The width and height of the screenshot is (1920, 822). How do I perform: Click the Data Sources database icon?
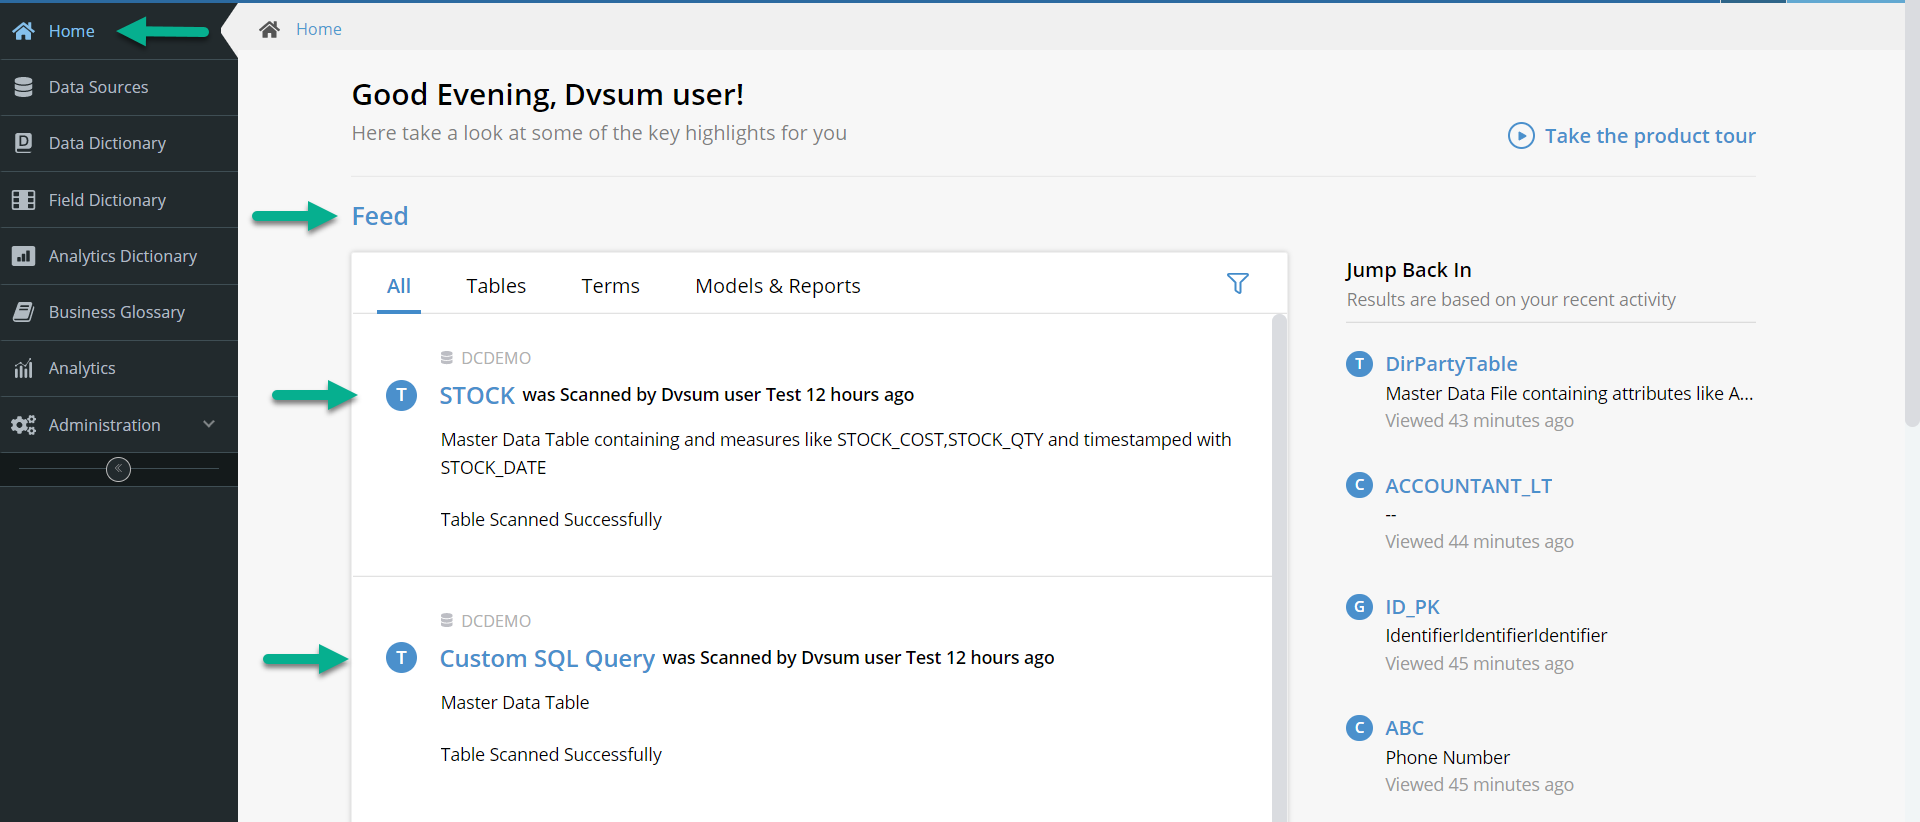[24, 87]
